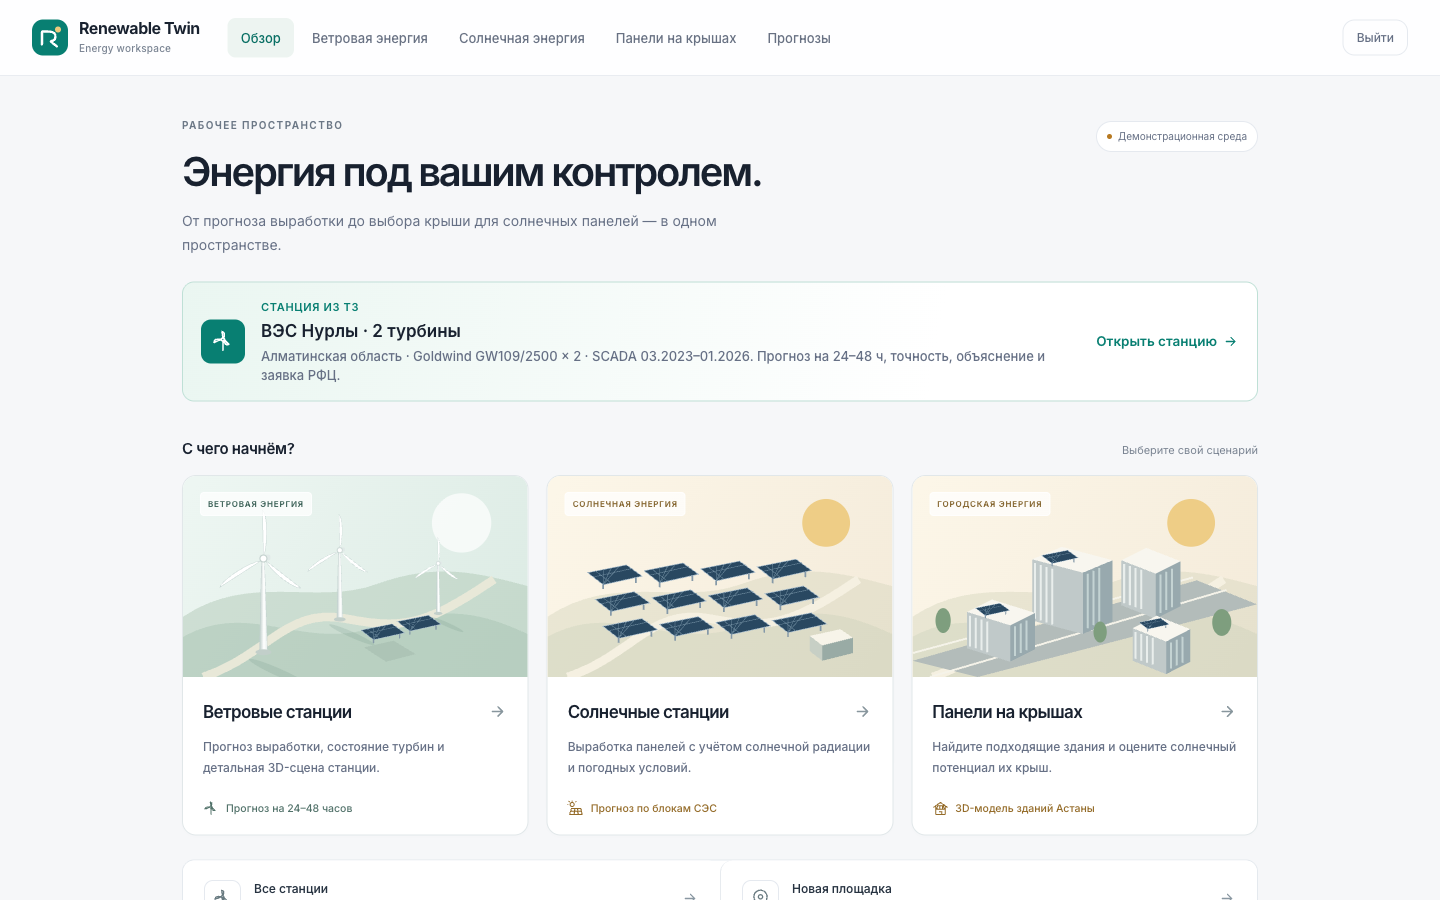1440x900 pixels.
Task: Click the Renewable Twin brand name
Action: (139, 28)
